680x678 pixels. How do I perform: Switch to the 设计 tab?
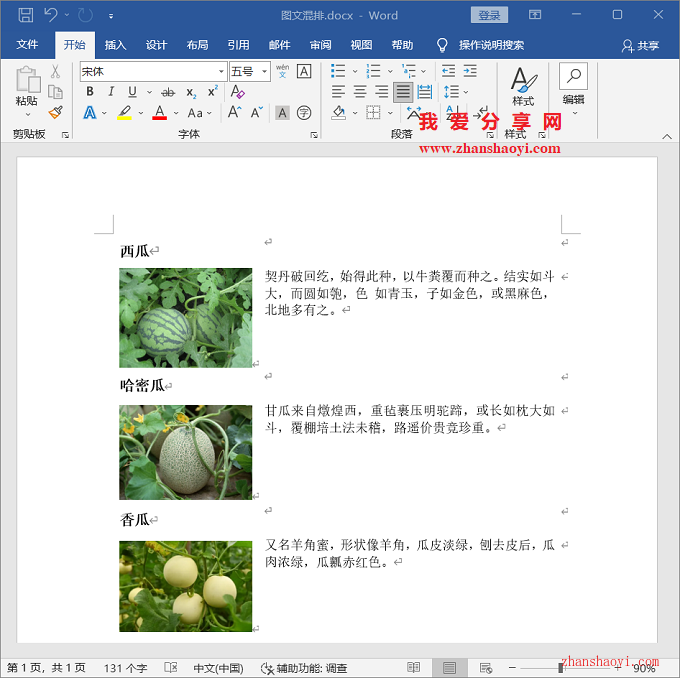(x=156, y=45)
